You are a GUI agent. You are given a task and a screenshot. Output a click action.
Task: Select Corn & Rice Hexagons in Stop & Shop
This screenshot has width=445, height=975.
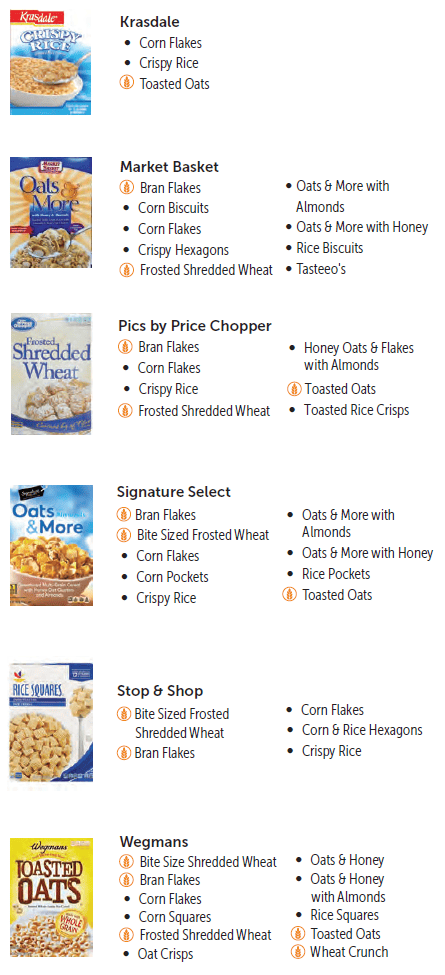click(362, 730)
